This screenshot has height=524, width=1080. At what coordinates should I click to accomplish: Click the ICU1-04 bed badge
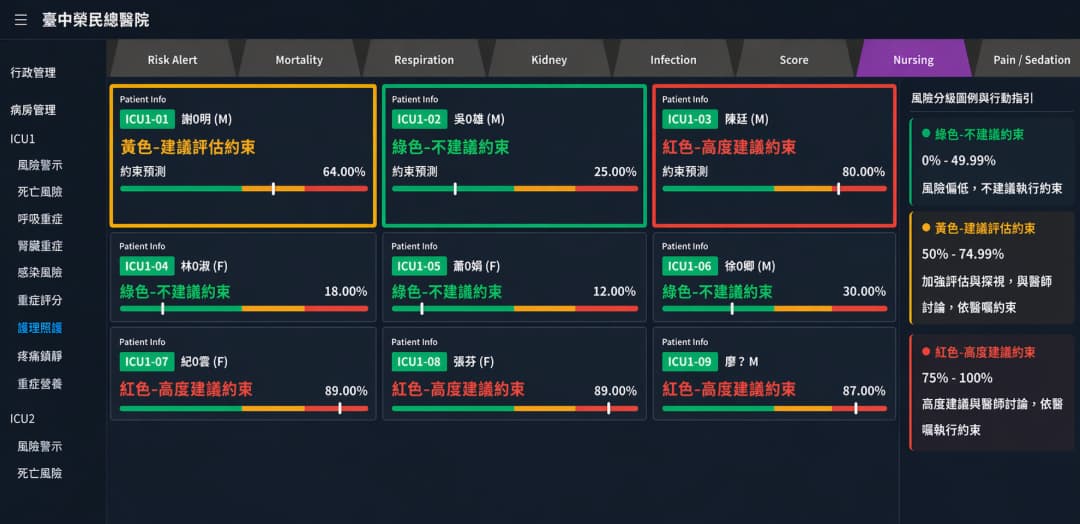click(147, 266)
